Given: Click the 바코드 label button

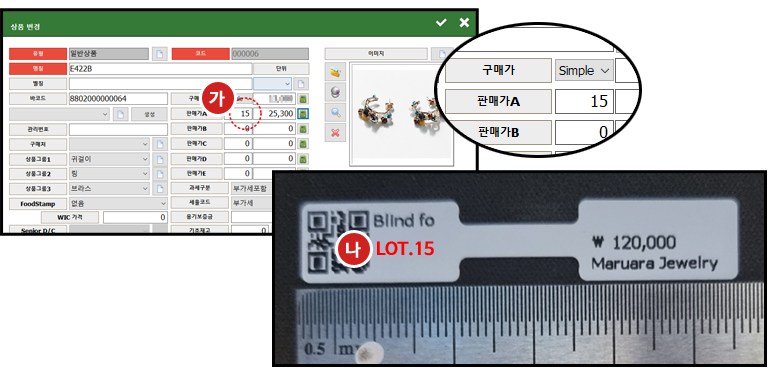Looking at the screenshot, I should pos(38,98).
